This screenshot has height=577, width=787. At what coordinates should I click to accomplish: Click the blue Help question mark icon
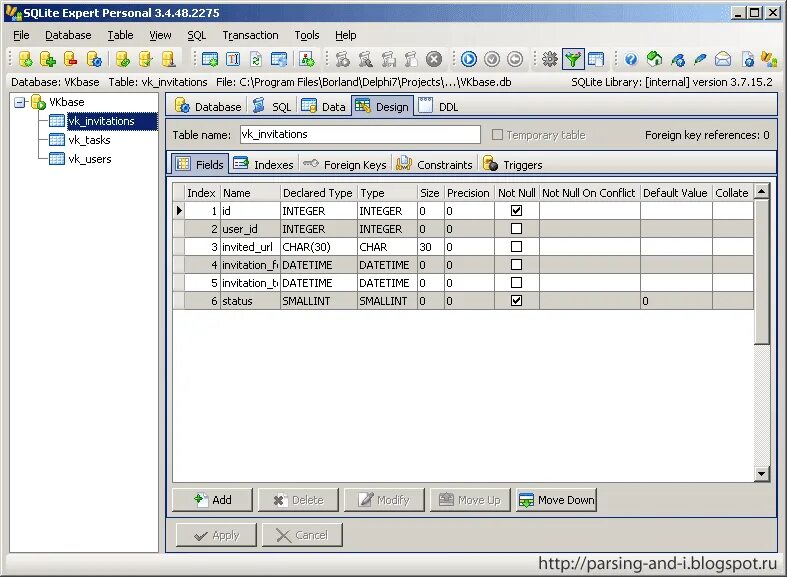coord(631,59)
